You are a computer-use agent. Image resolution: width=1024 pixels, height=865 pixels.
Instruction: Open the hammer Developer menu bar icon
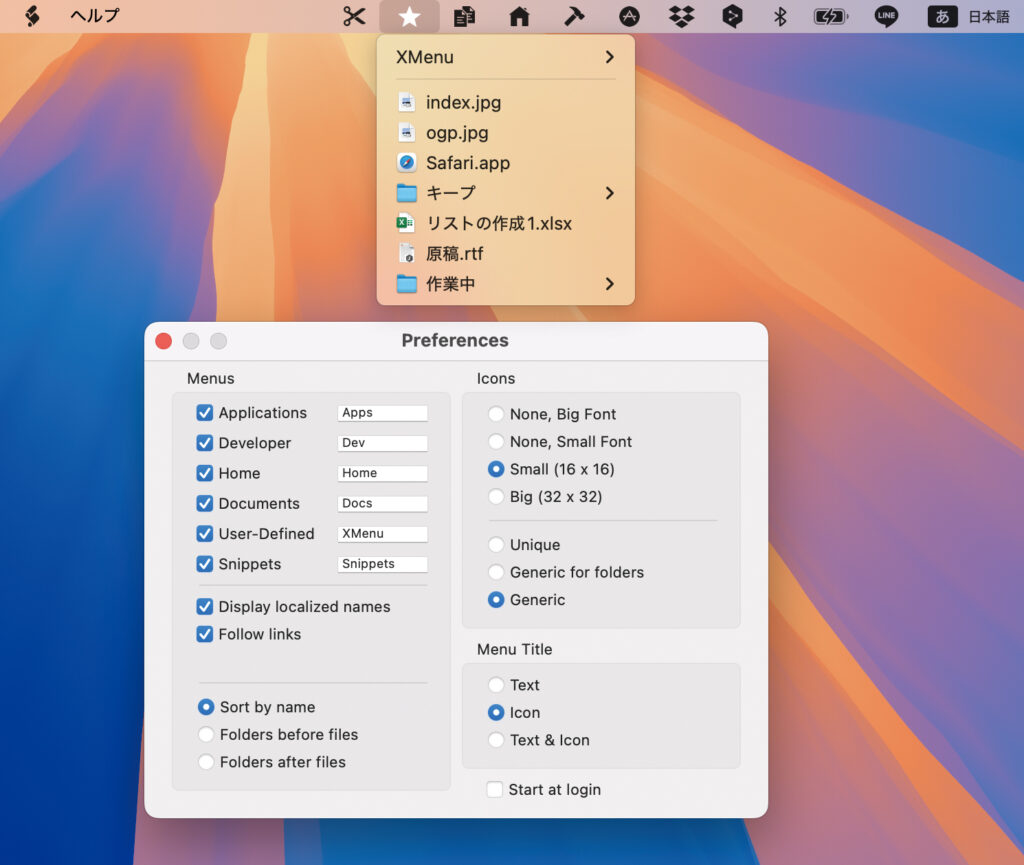(x=574, y=16)
